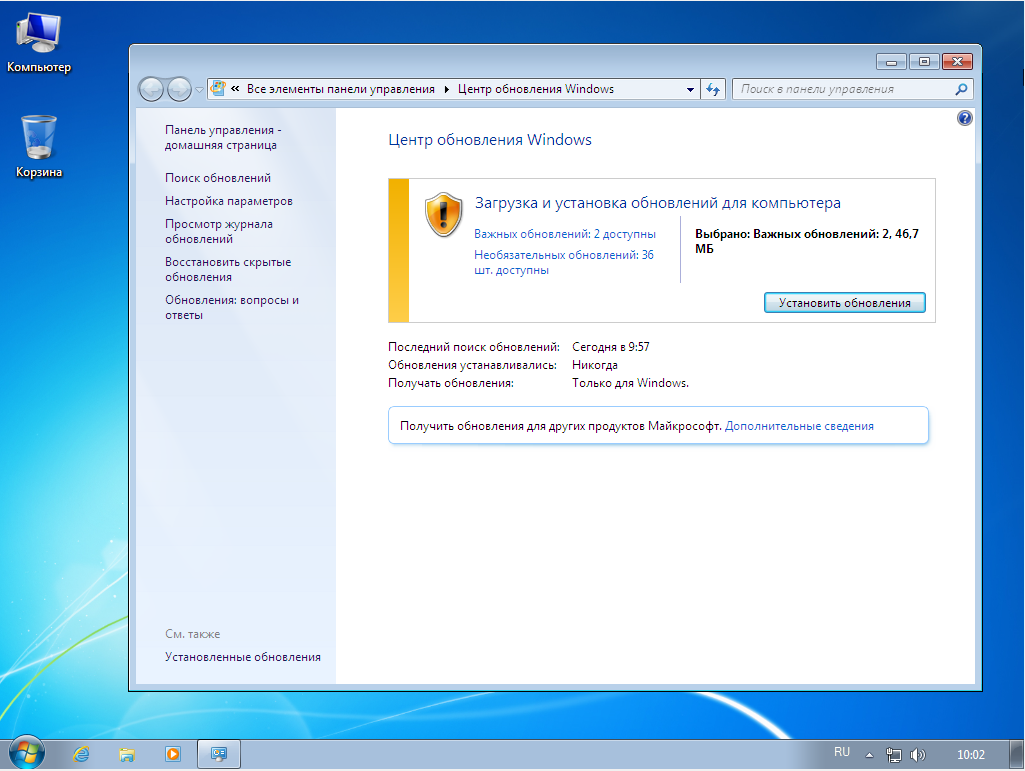Open recent pages dropdown next to the navigation arrows
The height and width of the screenshot is (771, 1025).
[199, 90]
